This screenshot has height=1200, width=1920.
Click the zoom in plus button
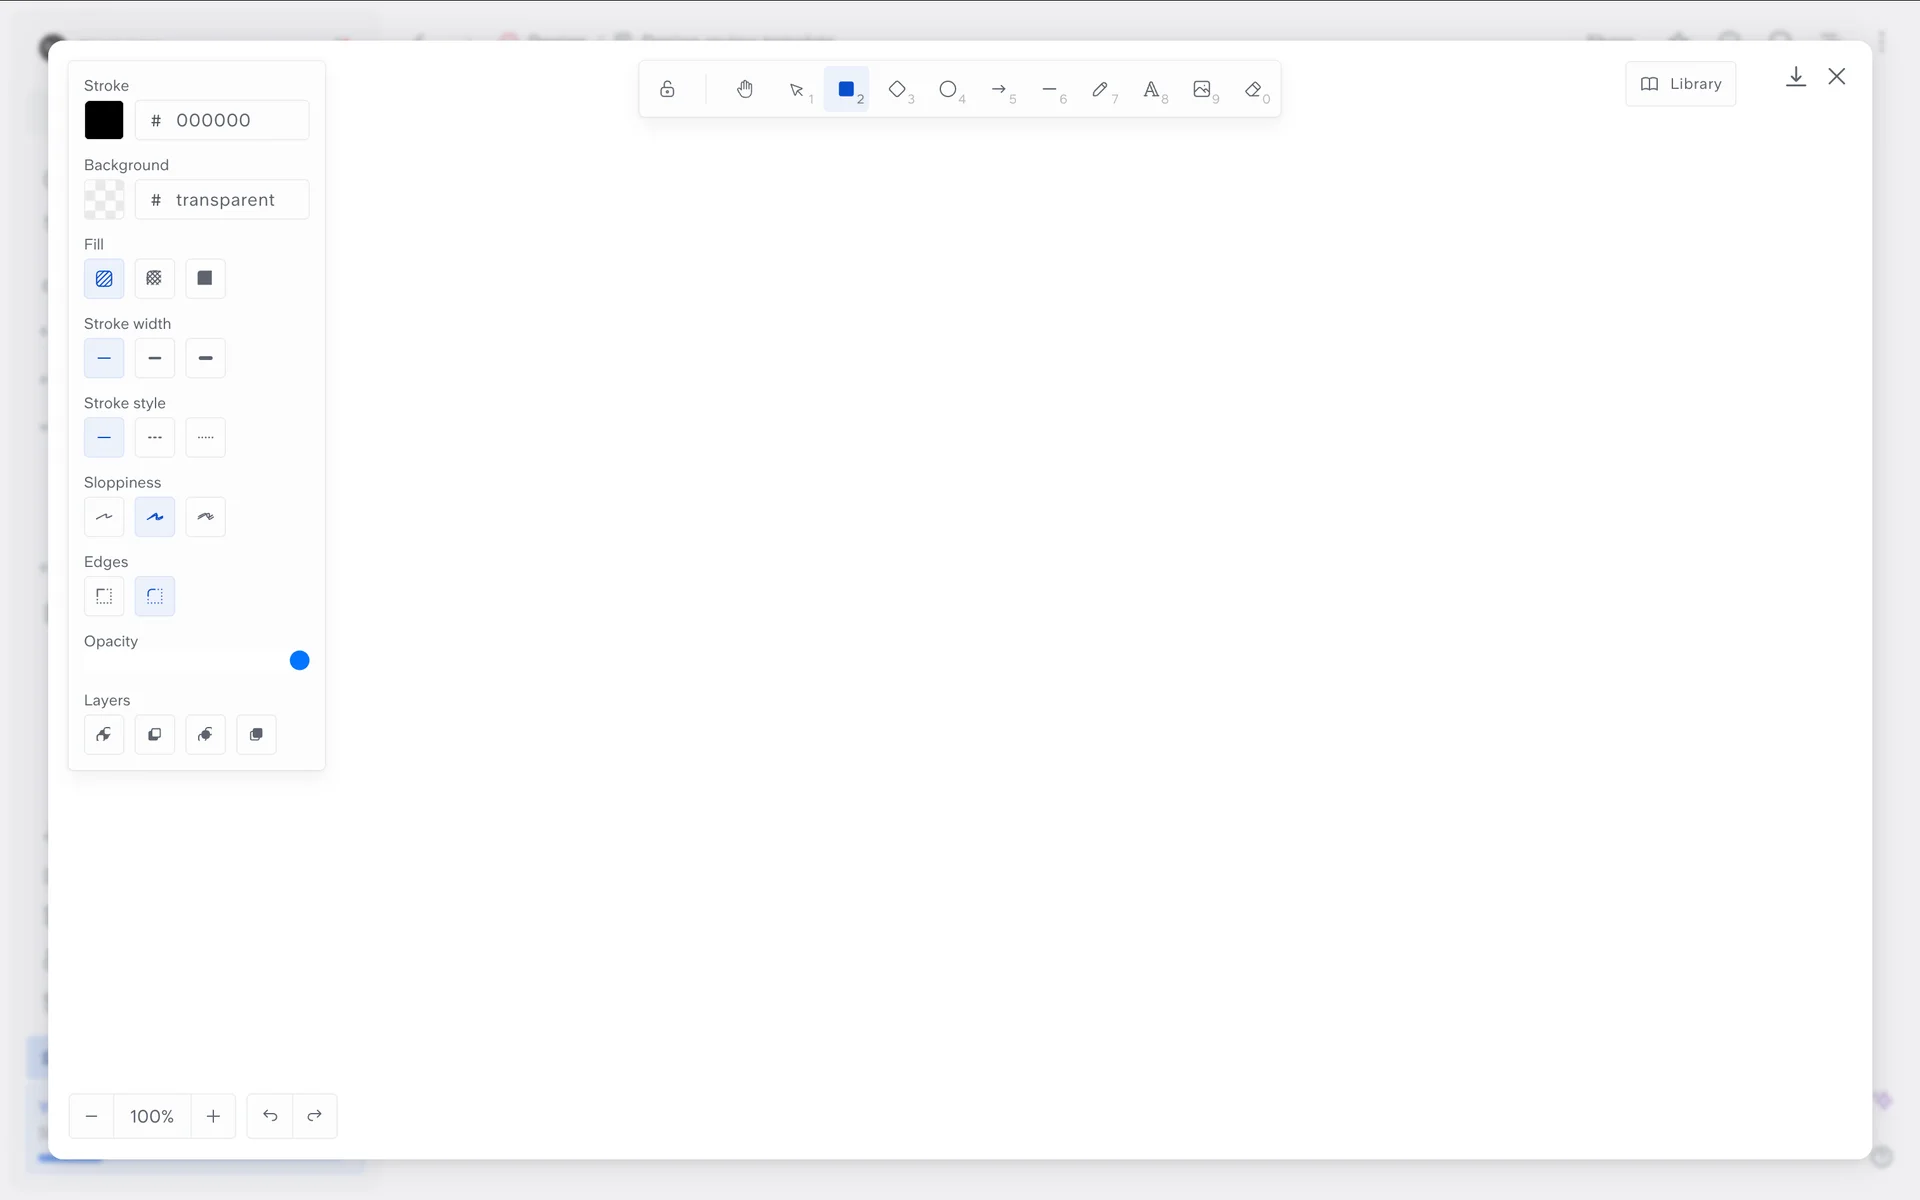(213, 1116)
